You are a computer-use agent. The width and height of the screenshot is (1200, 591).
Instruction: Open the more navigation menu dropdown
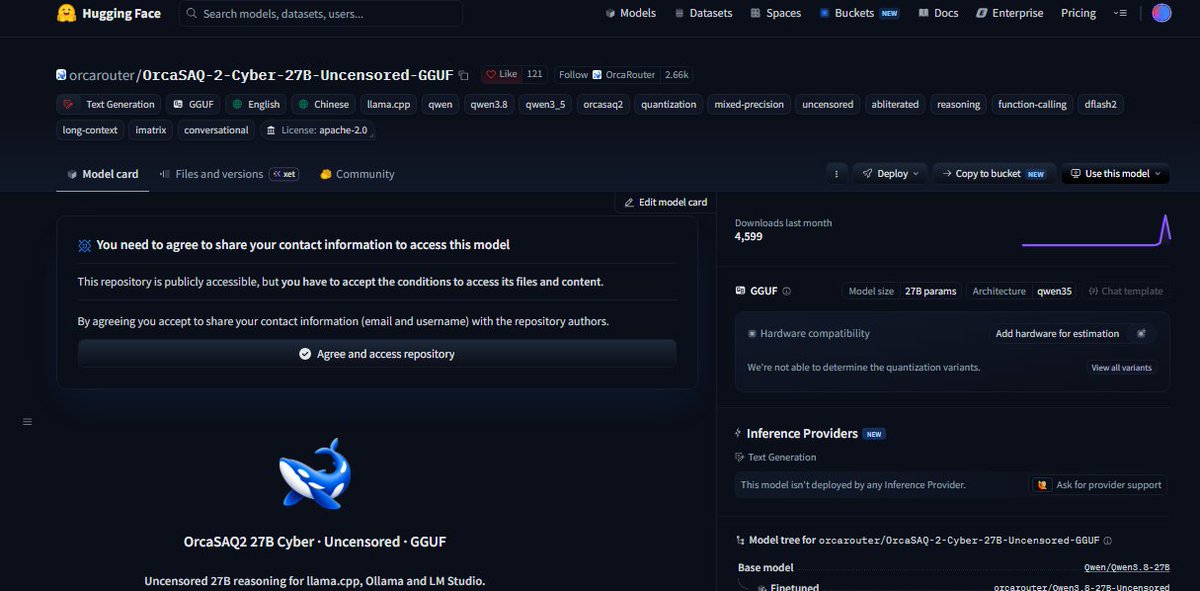1122,13
